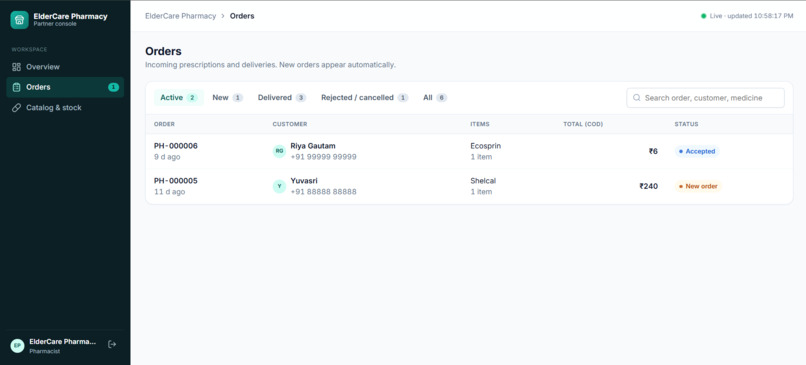Click the green Live status dot
The height and width of the screenshot is (365, 806).
pyautogui.click(x=704, y=16)
